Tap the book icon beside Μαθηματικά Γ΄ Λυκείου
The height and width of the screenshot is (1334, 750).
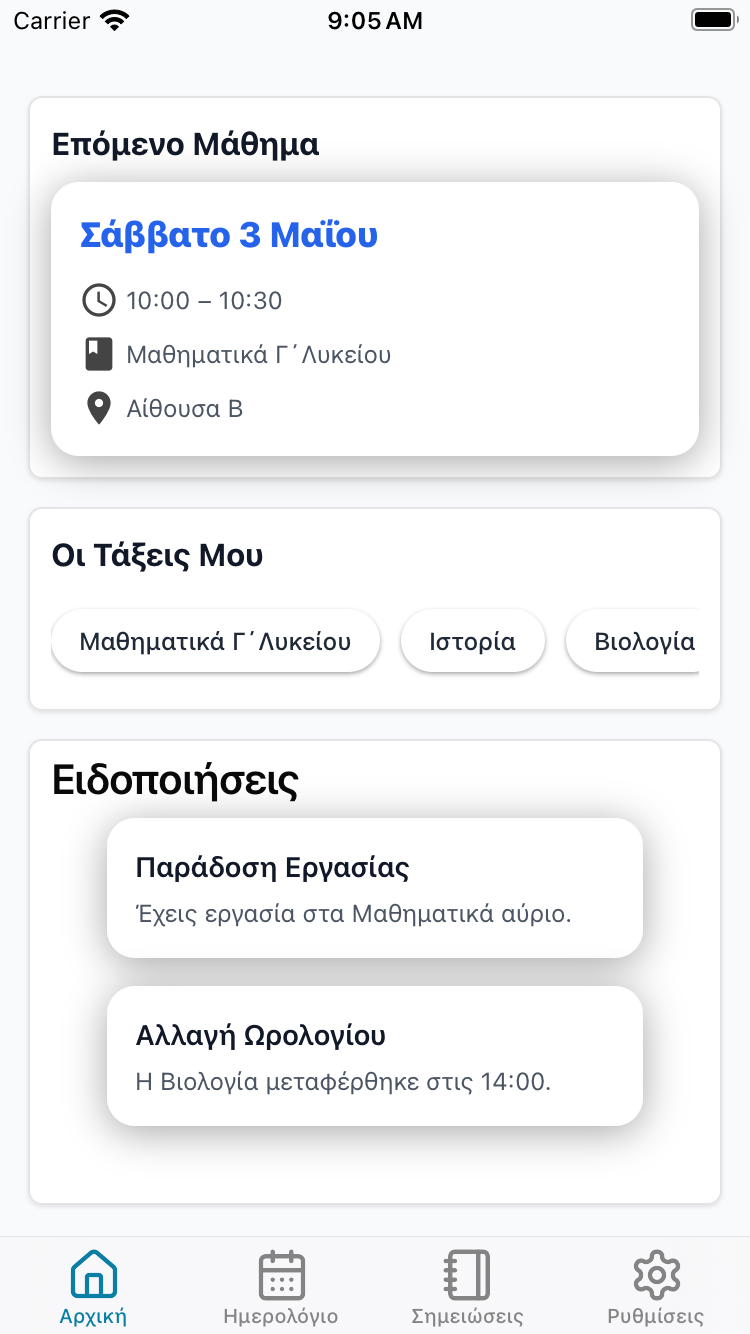(98, 354)
